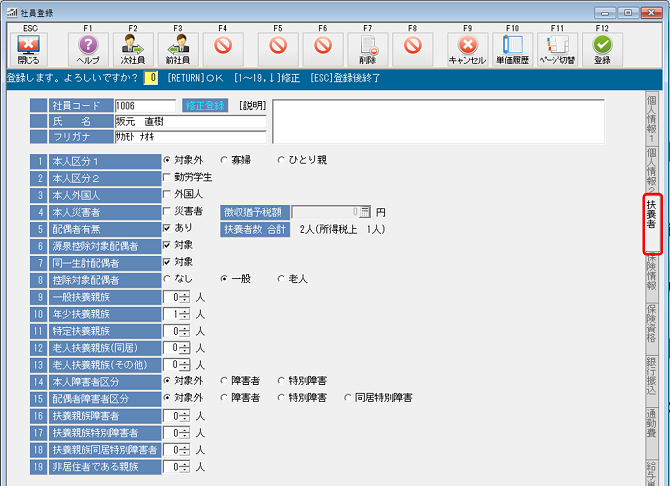Adjust the 一般扶養親族 count spinner

[x=183, y=297]
